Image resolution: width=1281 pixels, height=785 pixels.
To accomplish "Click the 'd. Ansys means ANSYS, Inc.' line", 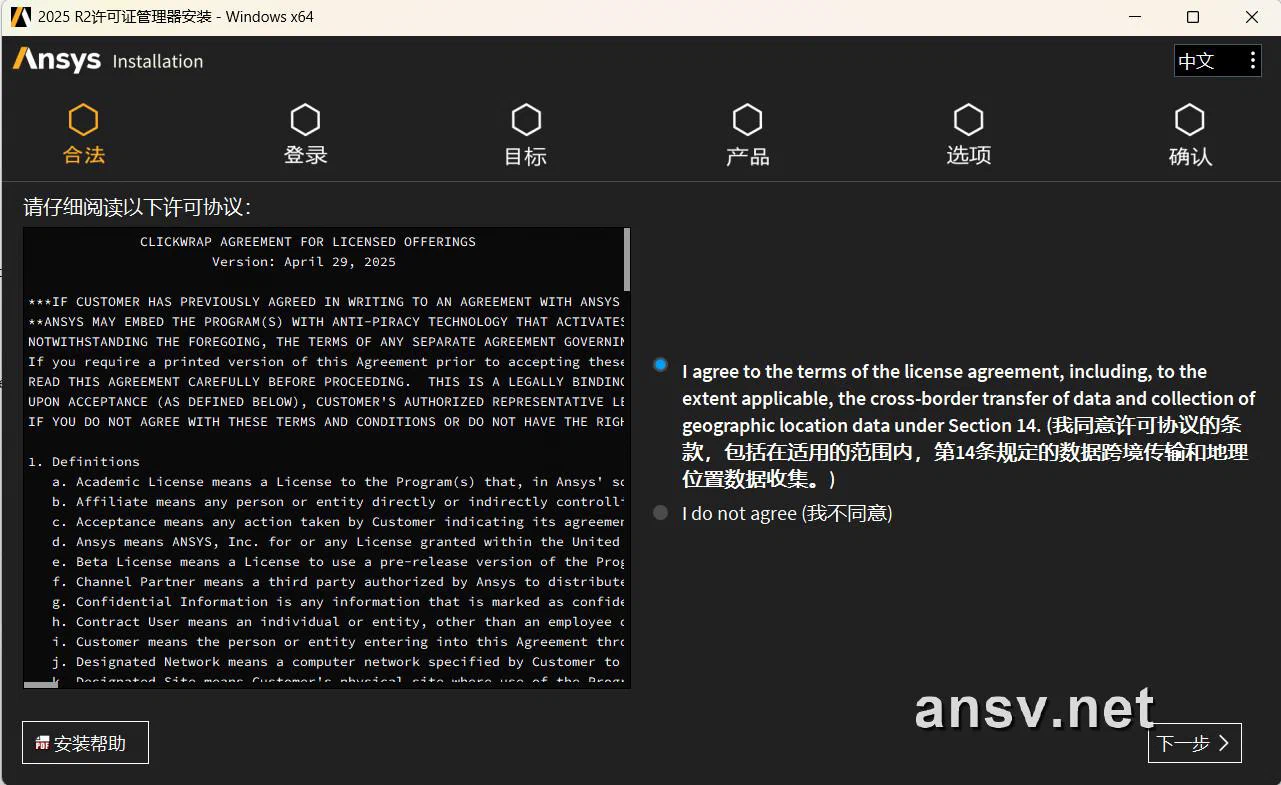I will click(338, 542).
